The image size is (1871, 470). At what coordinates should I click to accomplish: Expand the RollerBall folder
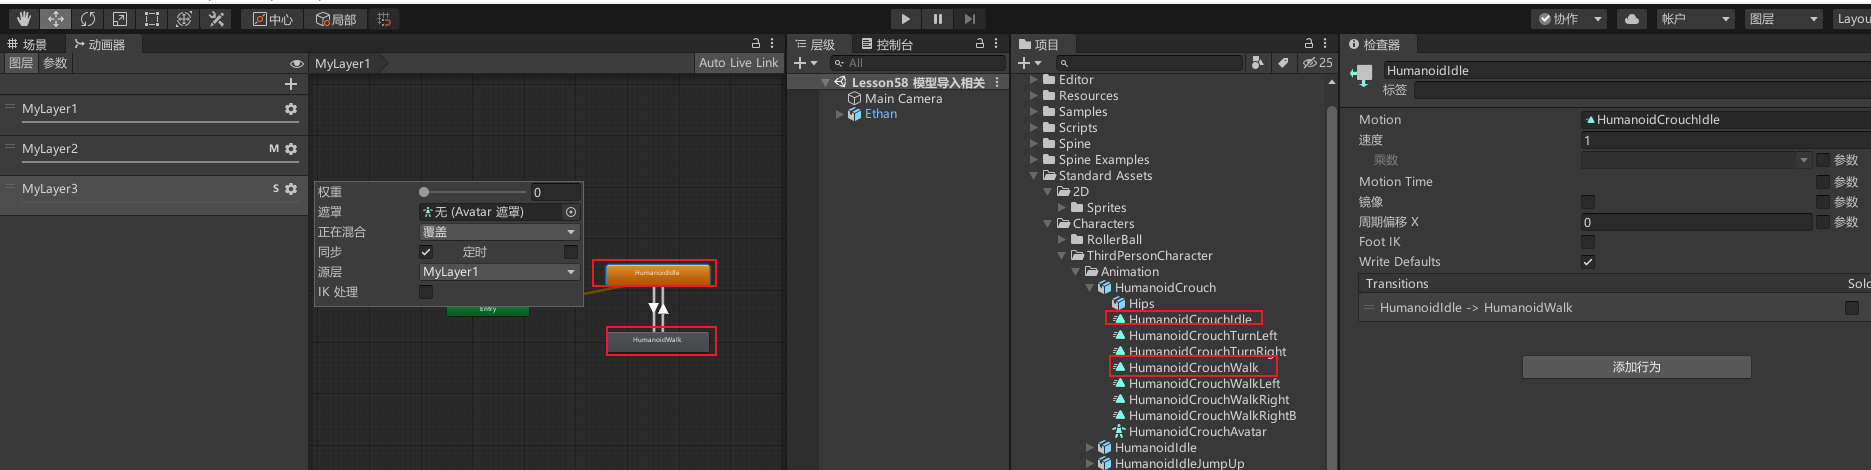pos(1062,240)
